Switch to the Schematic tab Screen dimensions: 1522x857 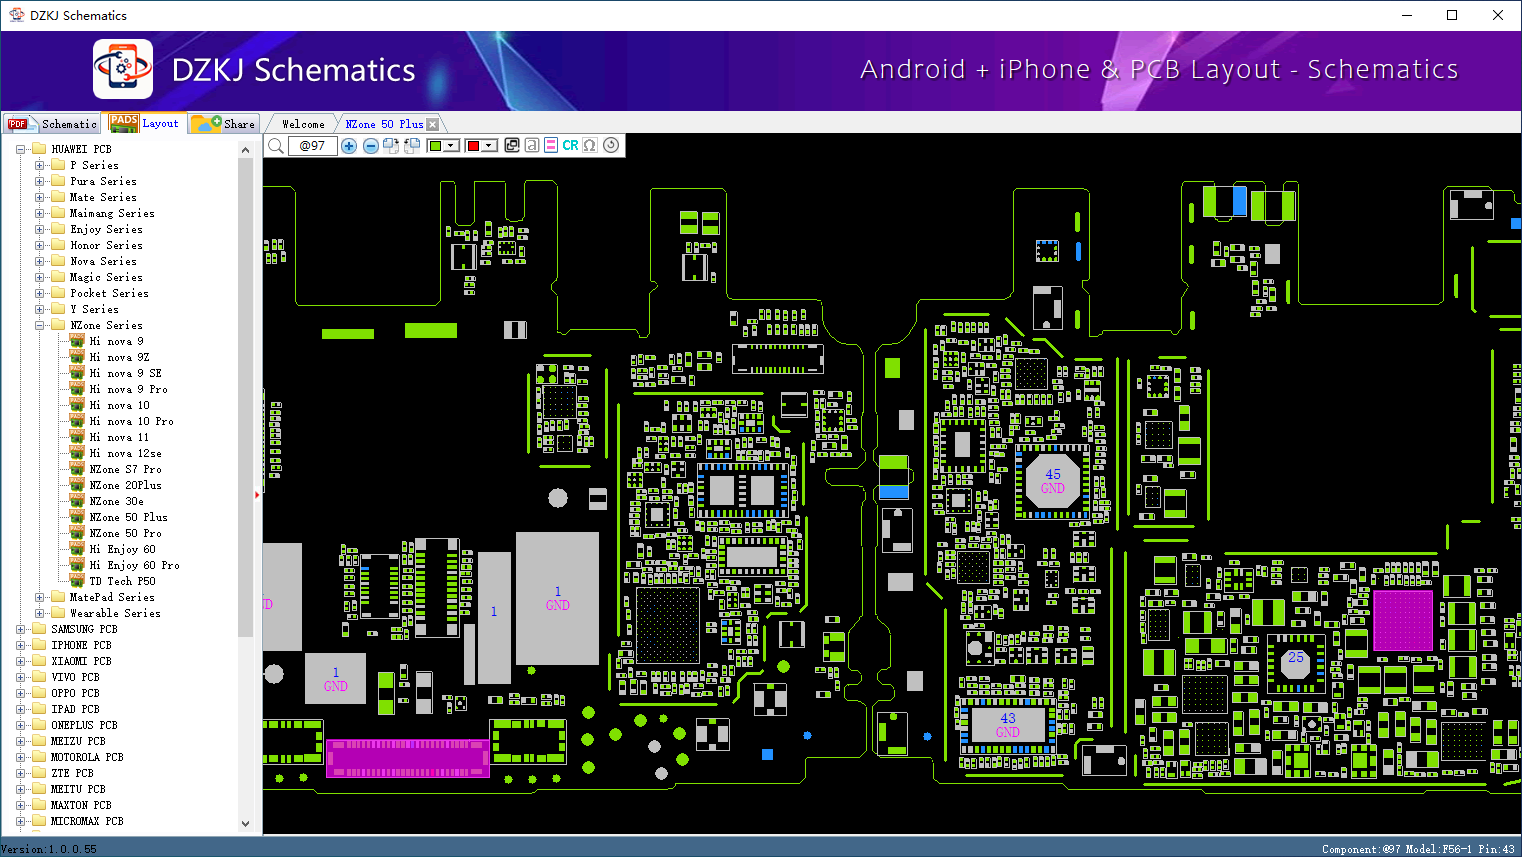tap(52, 124)
